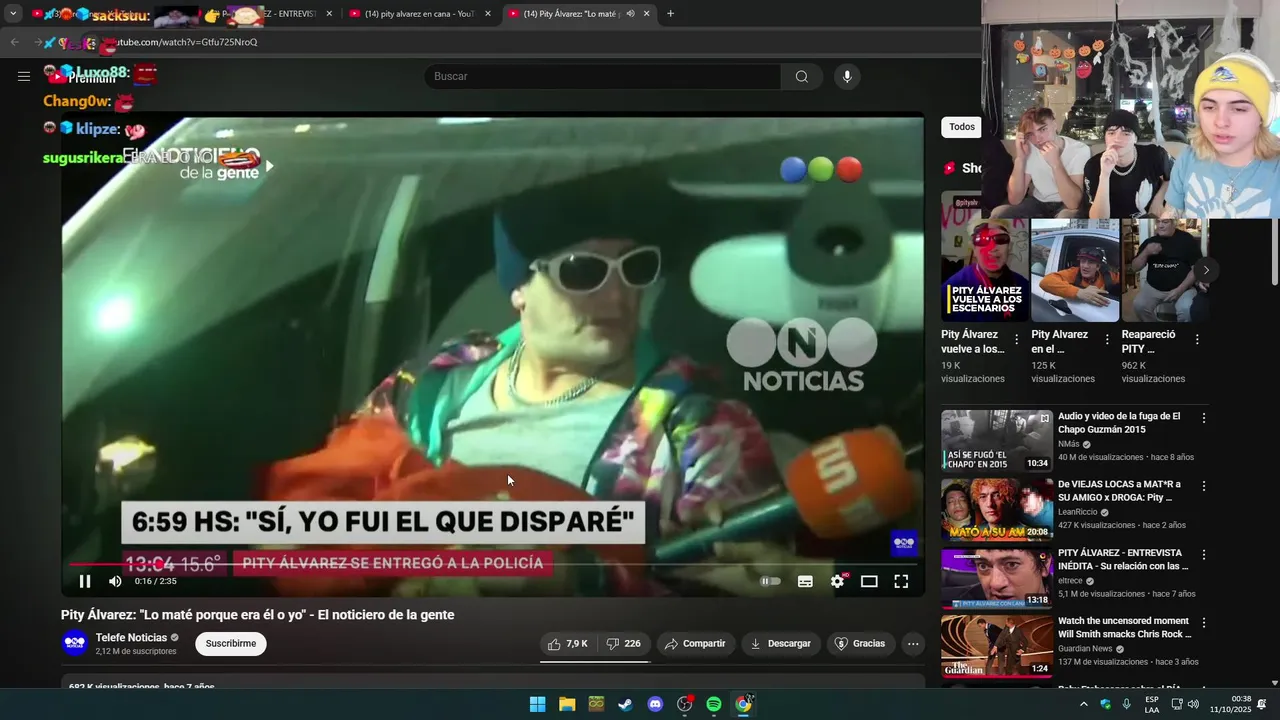Seek along the red video progress bar

click(492, 565)
